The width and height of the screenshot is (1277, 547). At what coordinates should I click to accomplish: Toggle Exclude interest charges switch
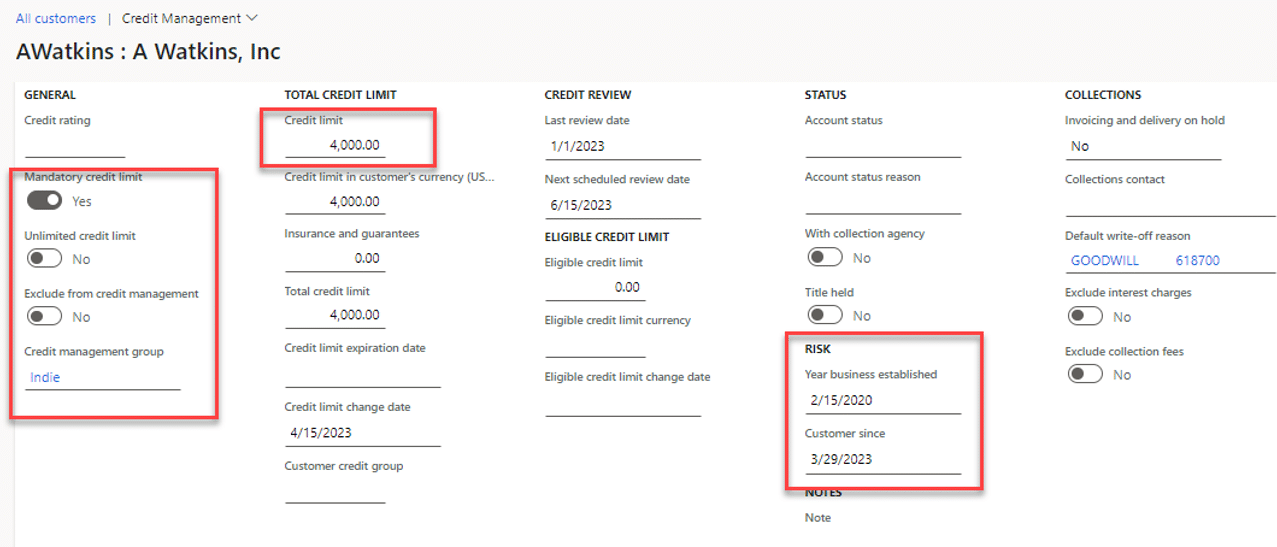point(1085,317)
